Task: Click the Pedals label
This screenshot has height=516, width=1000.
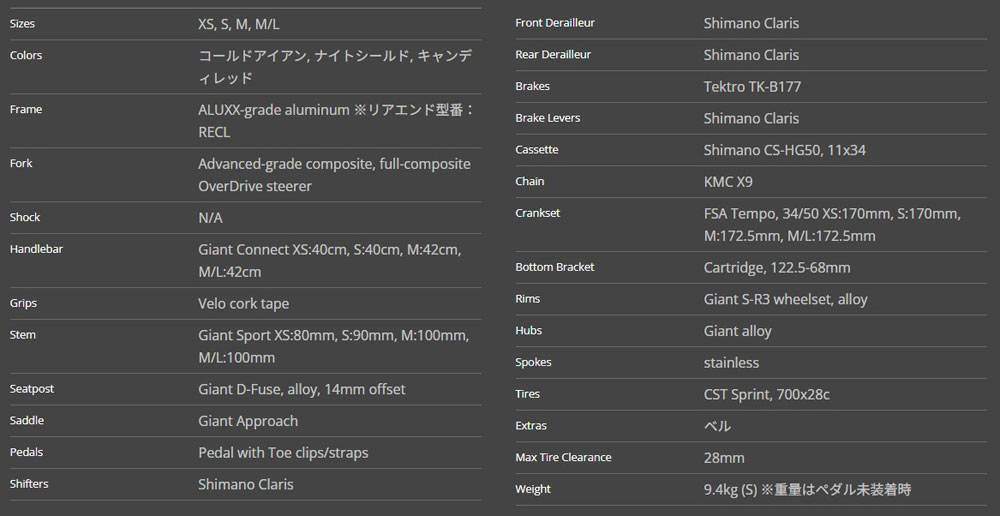Action: (x=26, y=452)
